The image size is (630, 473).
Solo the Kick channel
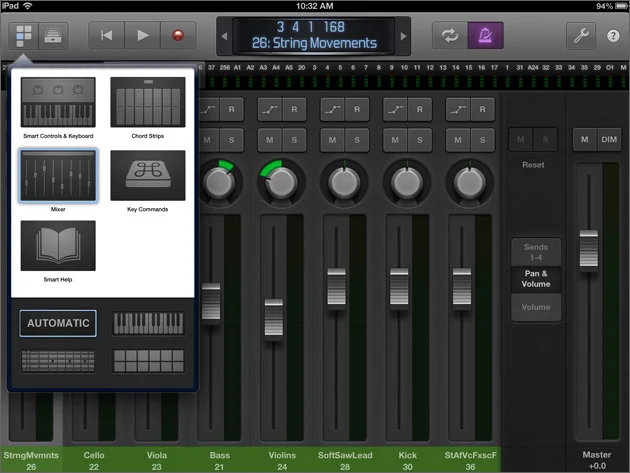click(x=419, y=140)
